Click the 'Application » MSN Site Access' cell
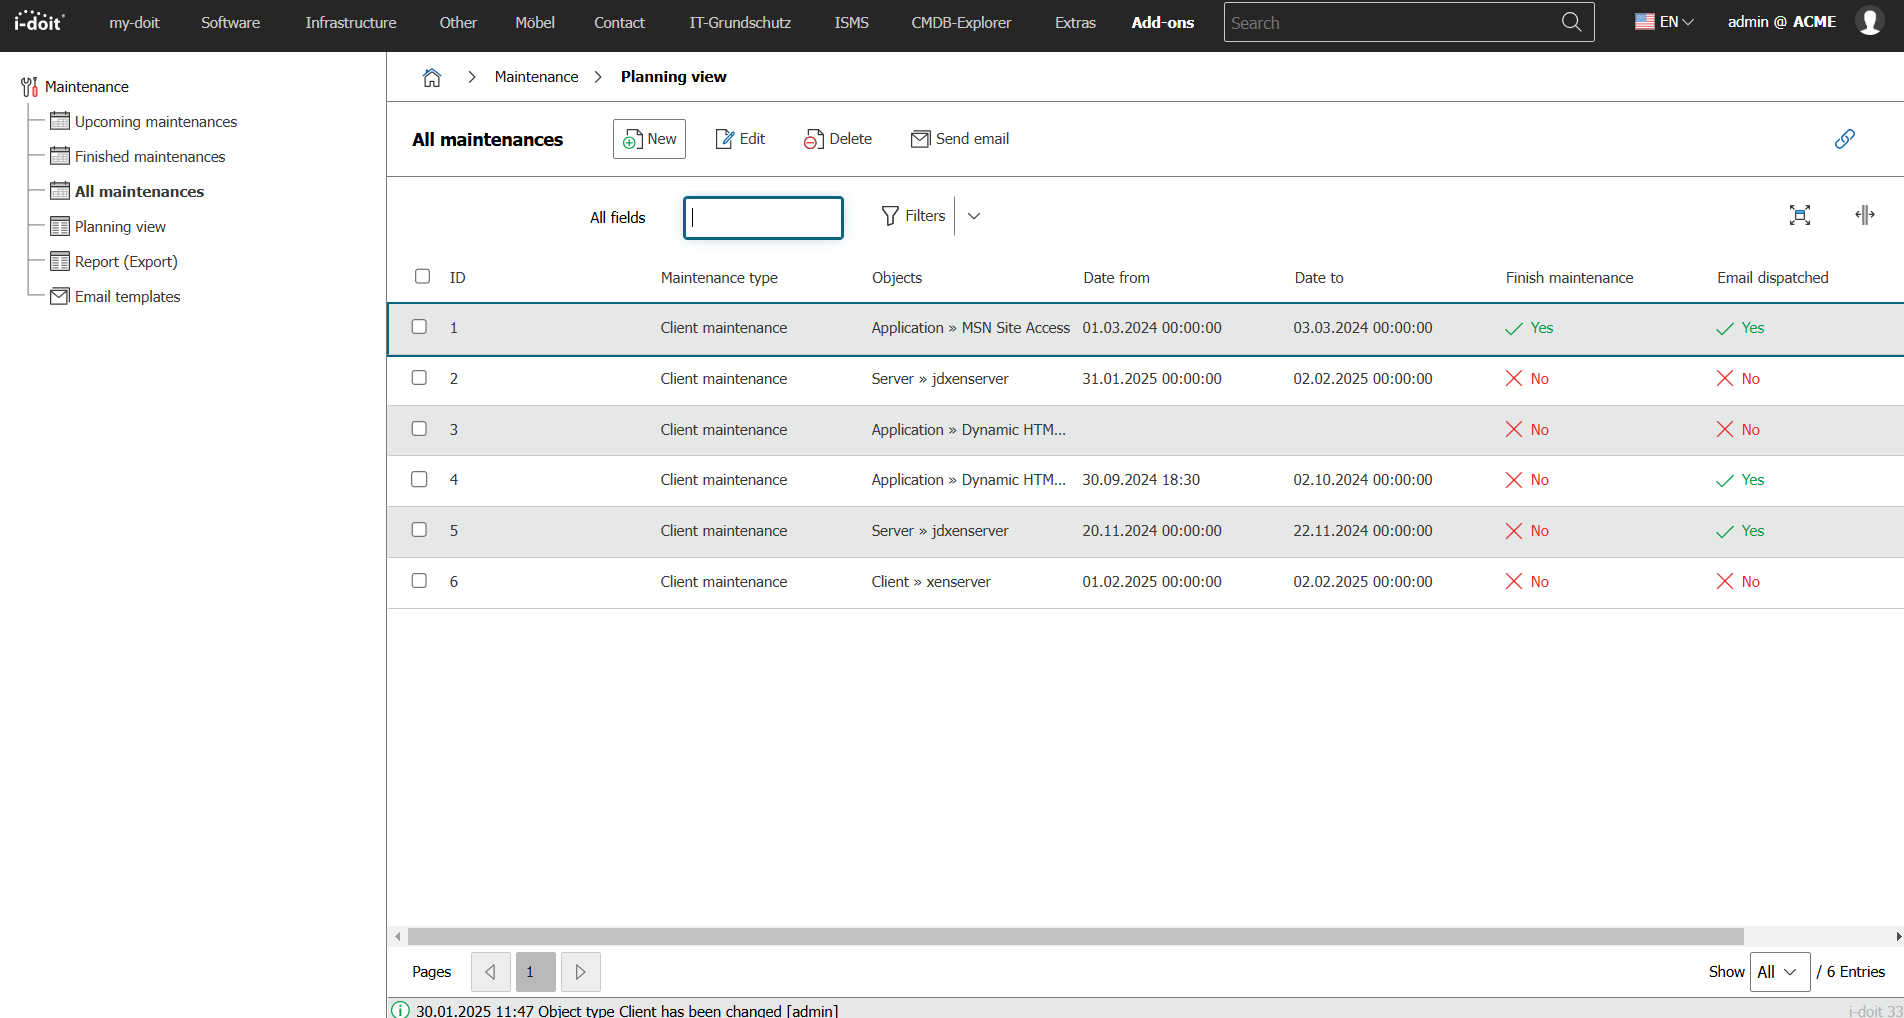 (x=970, y=327)
